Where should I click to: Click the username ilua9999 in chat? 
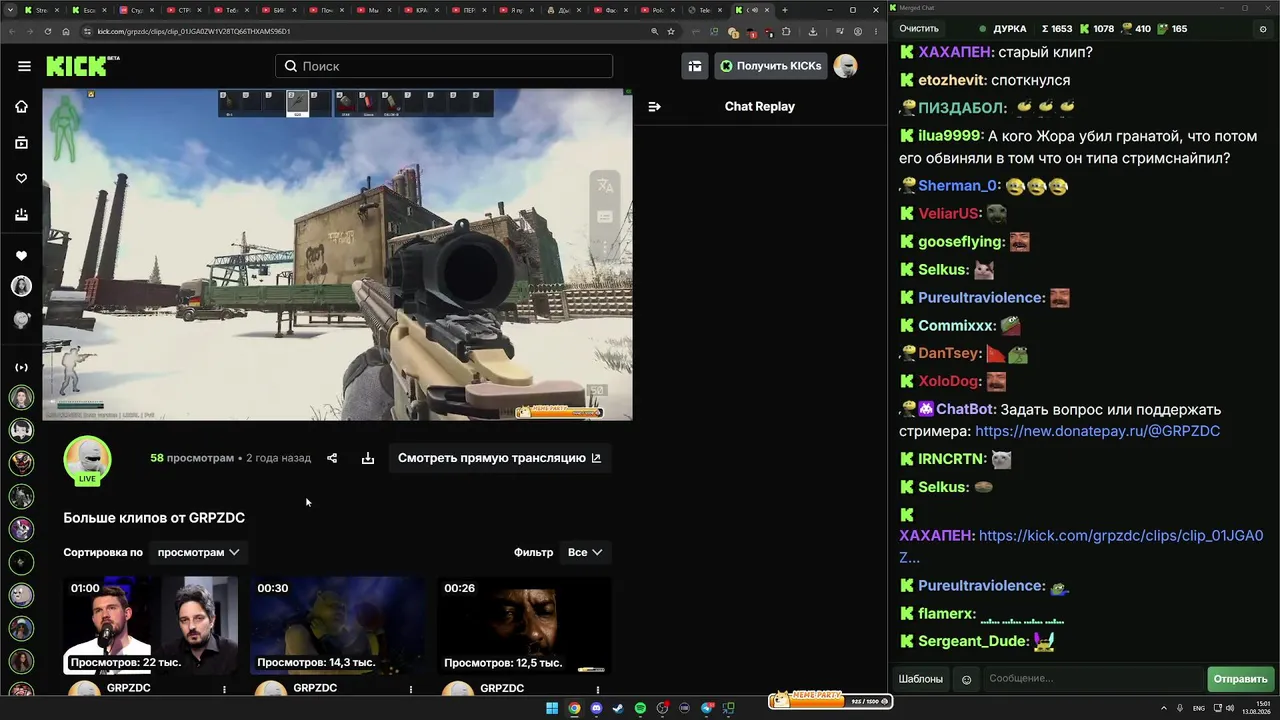pos(950,136)
